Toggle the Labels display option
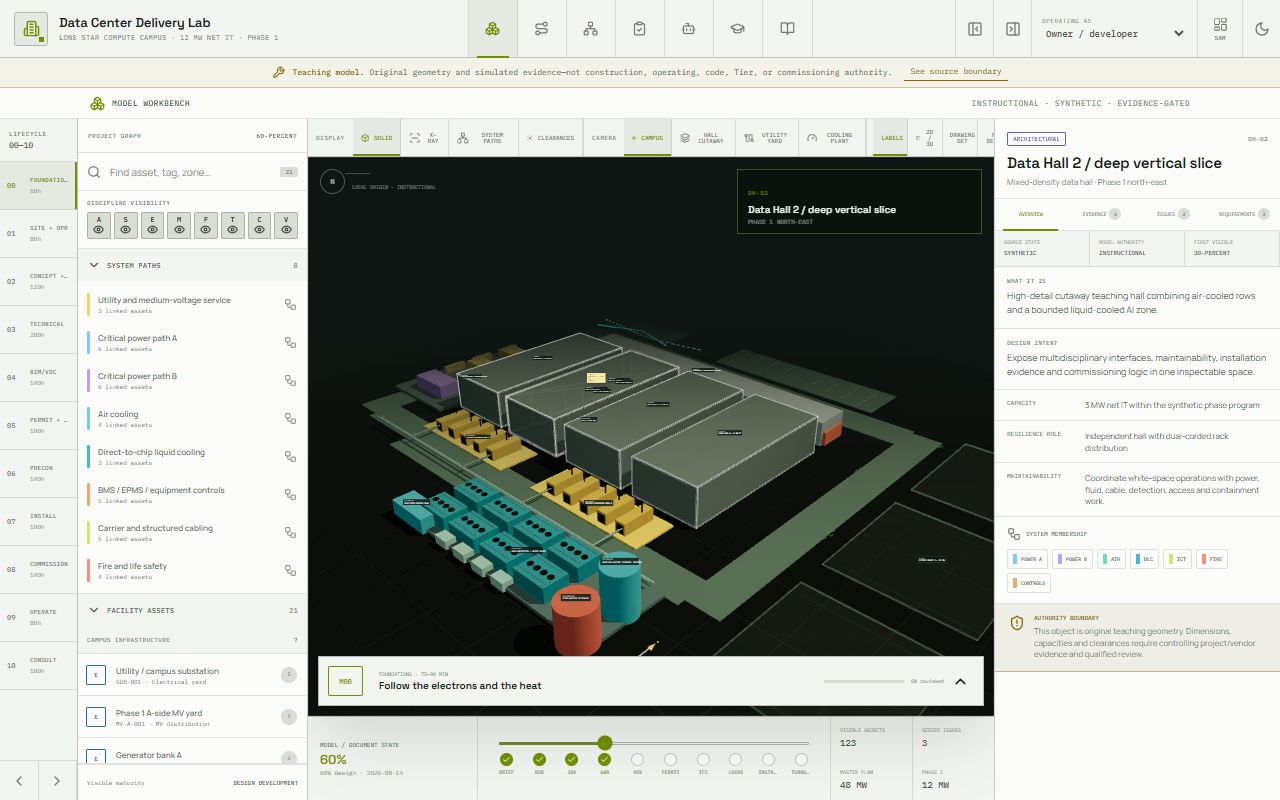Image resolution: width=1280 pixels, height=800 pixels. point(892,138)
